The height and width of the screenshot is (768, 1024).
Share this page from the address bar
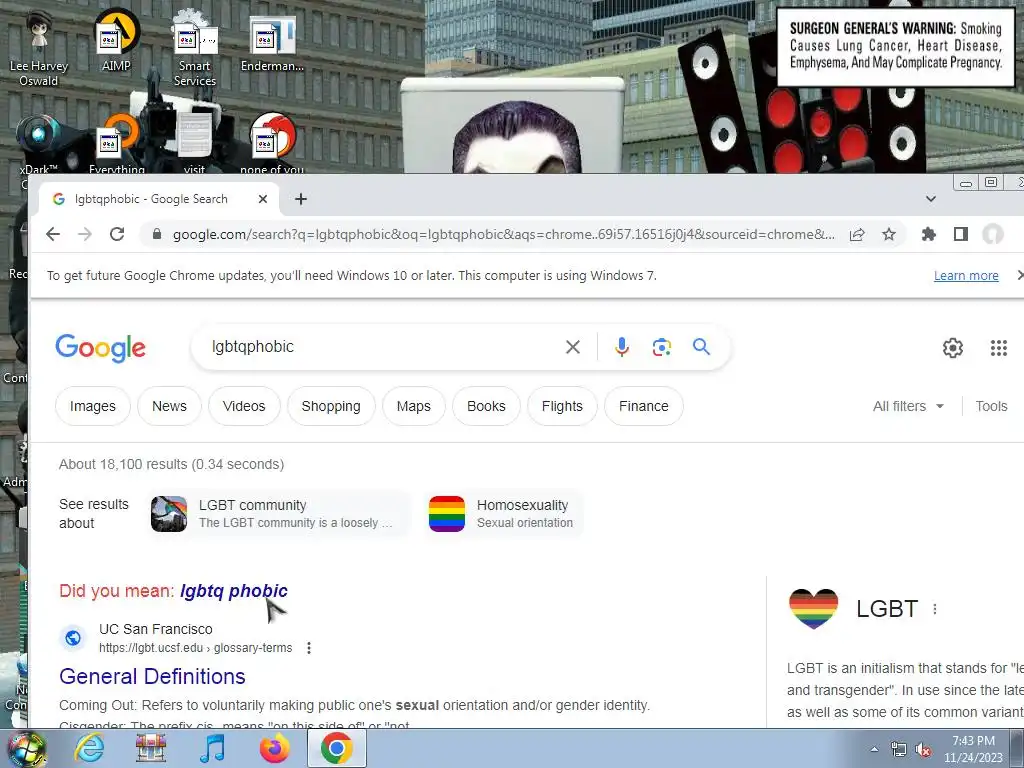click(857, 234)
